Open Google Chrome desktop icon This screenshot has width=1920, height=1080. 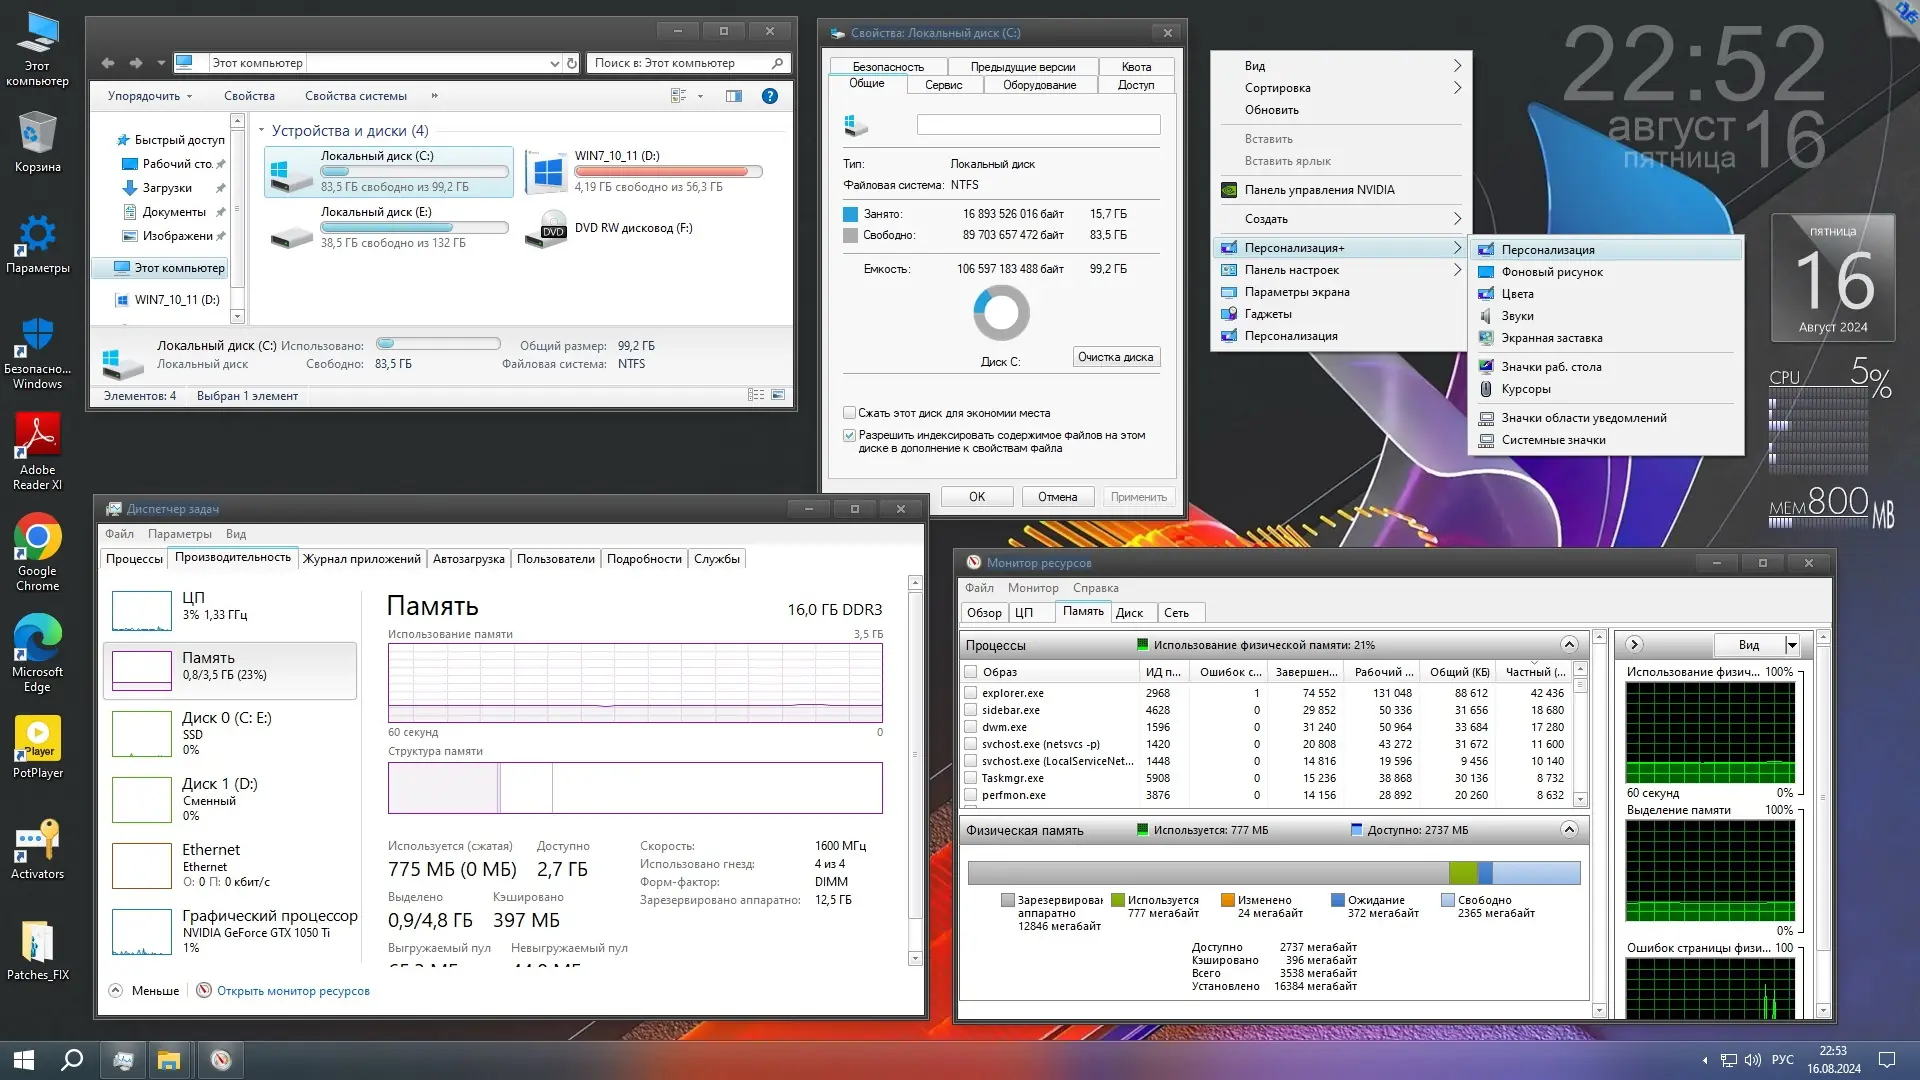[x=37, y=540]
